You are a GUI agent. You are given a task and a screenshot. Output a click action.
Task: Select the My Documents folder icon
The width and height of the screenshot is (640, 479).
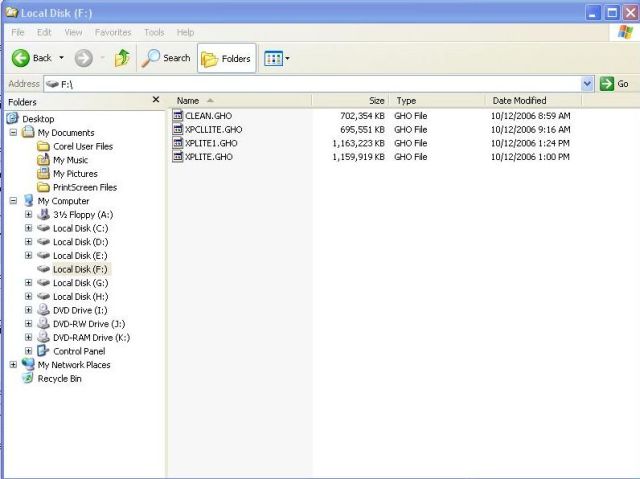[28, 132]
